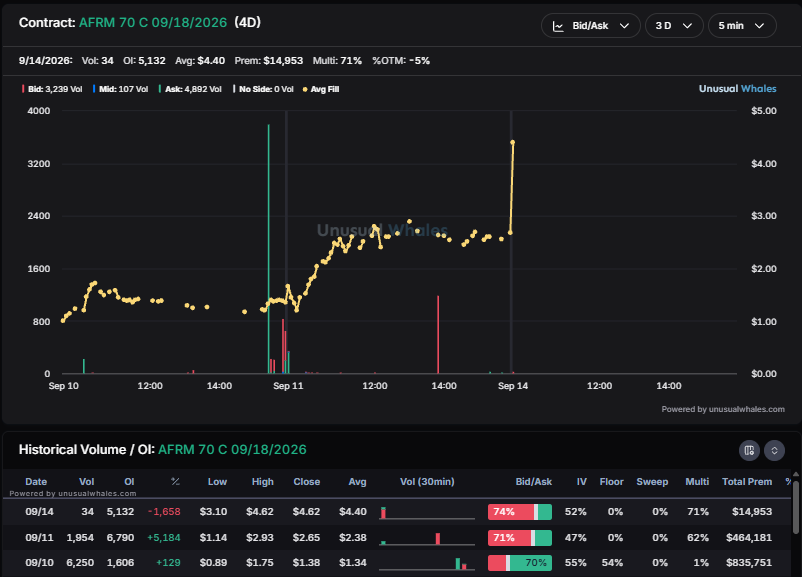Click AFRM 70 C contract link in Historical Volume header

tap(232, 450)
